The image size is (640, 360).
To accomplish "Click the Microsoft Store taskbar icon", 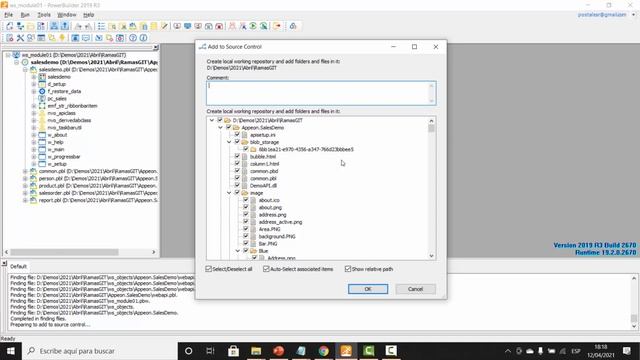I will [233, 351].
